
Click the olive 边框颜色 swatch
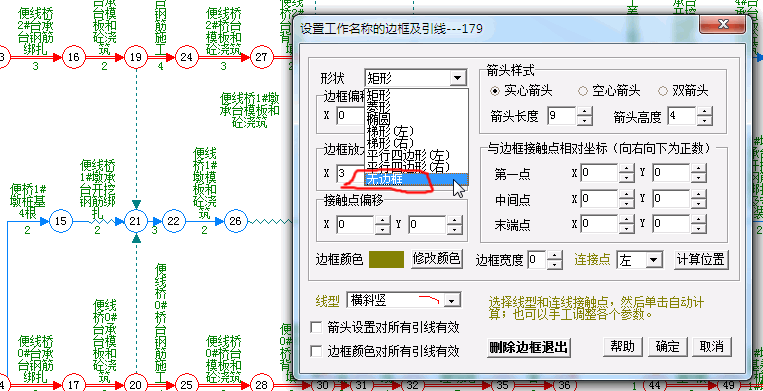(x=386, y=259)
